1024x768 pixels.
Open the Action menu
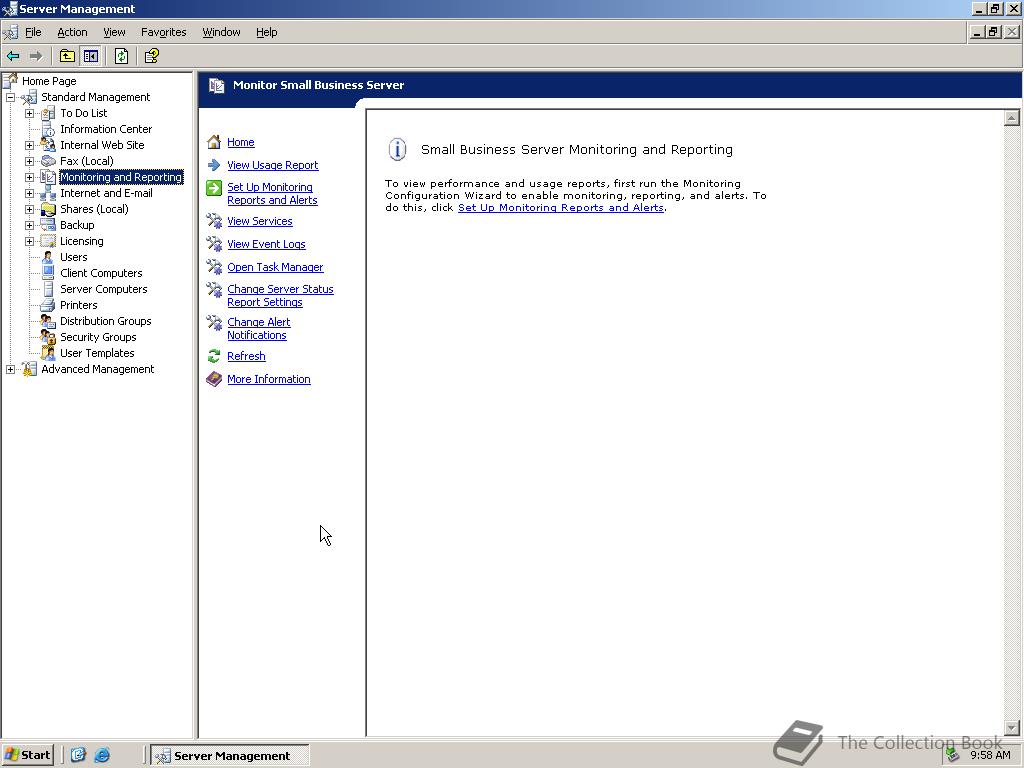pyautogui.click(x=72, y=32)
